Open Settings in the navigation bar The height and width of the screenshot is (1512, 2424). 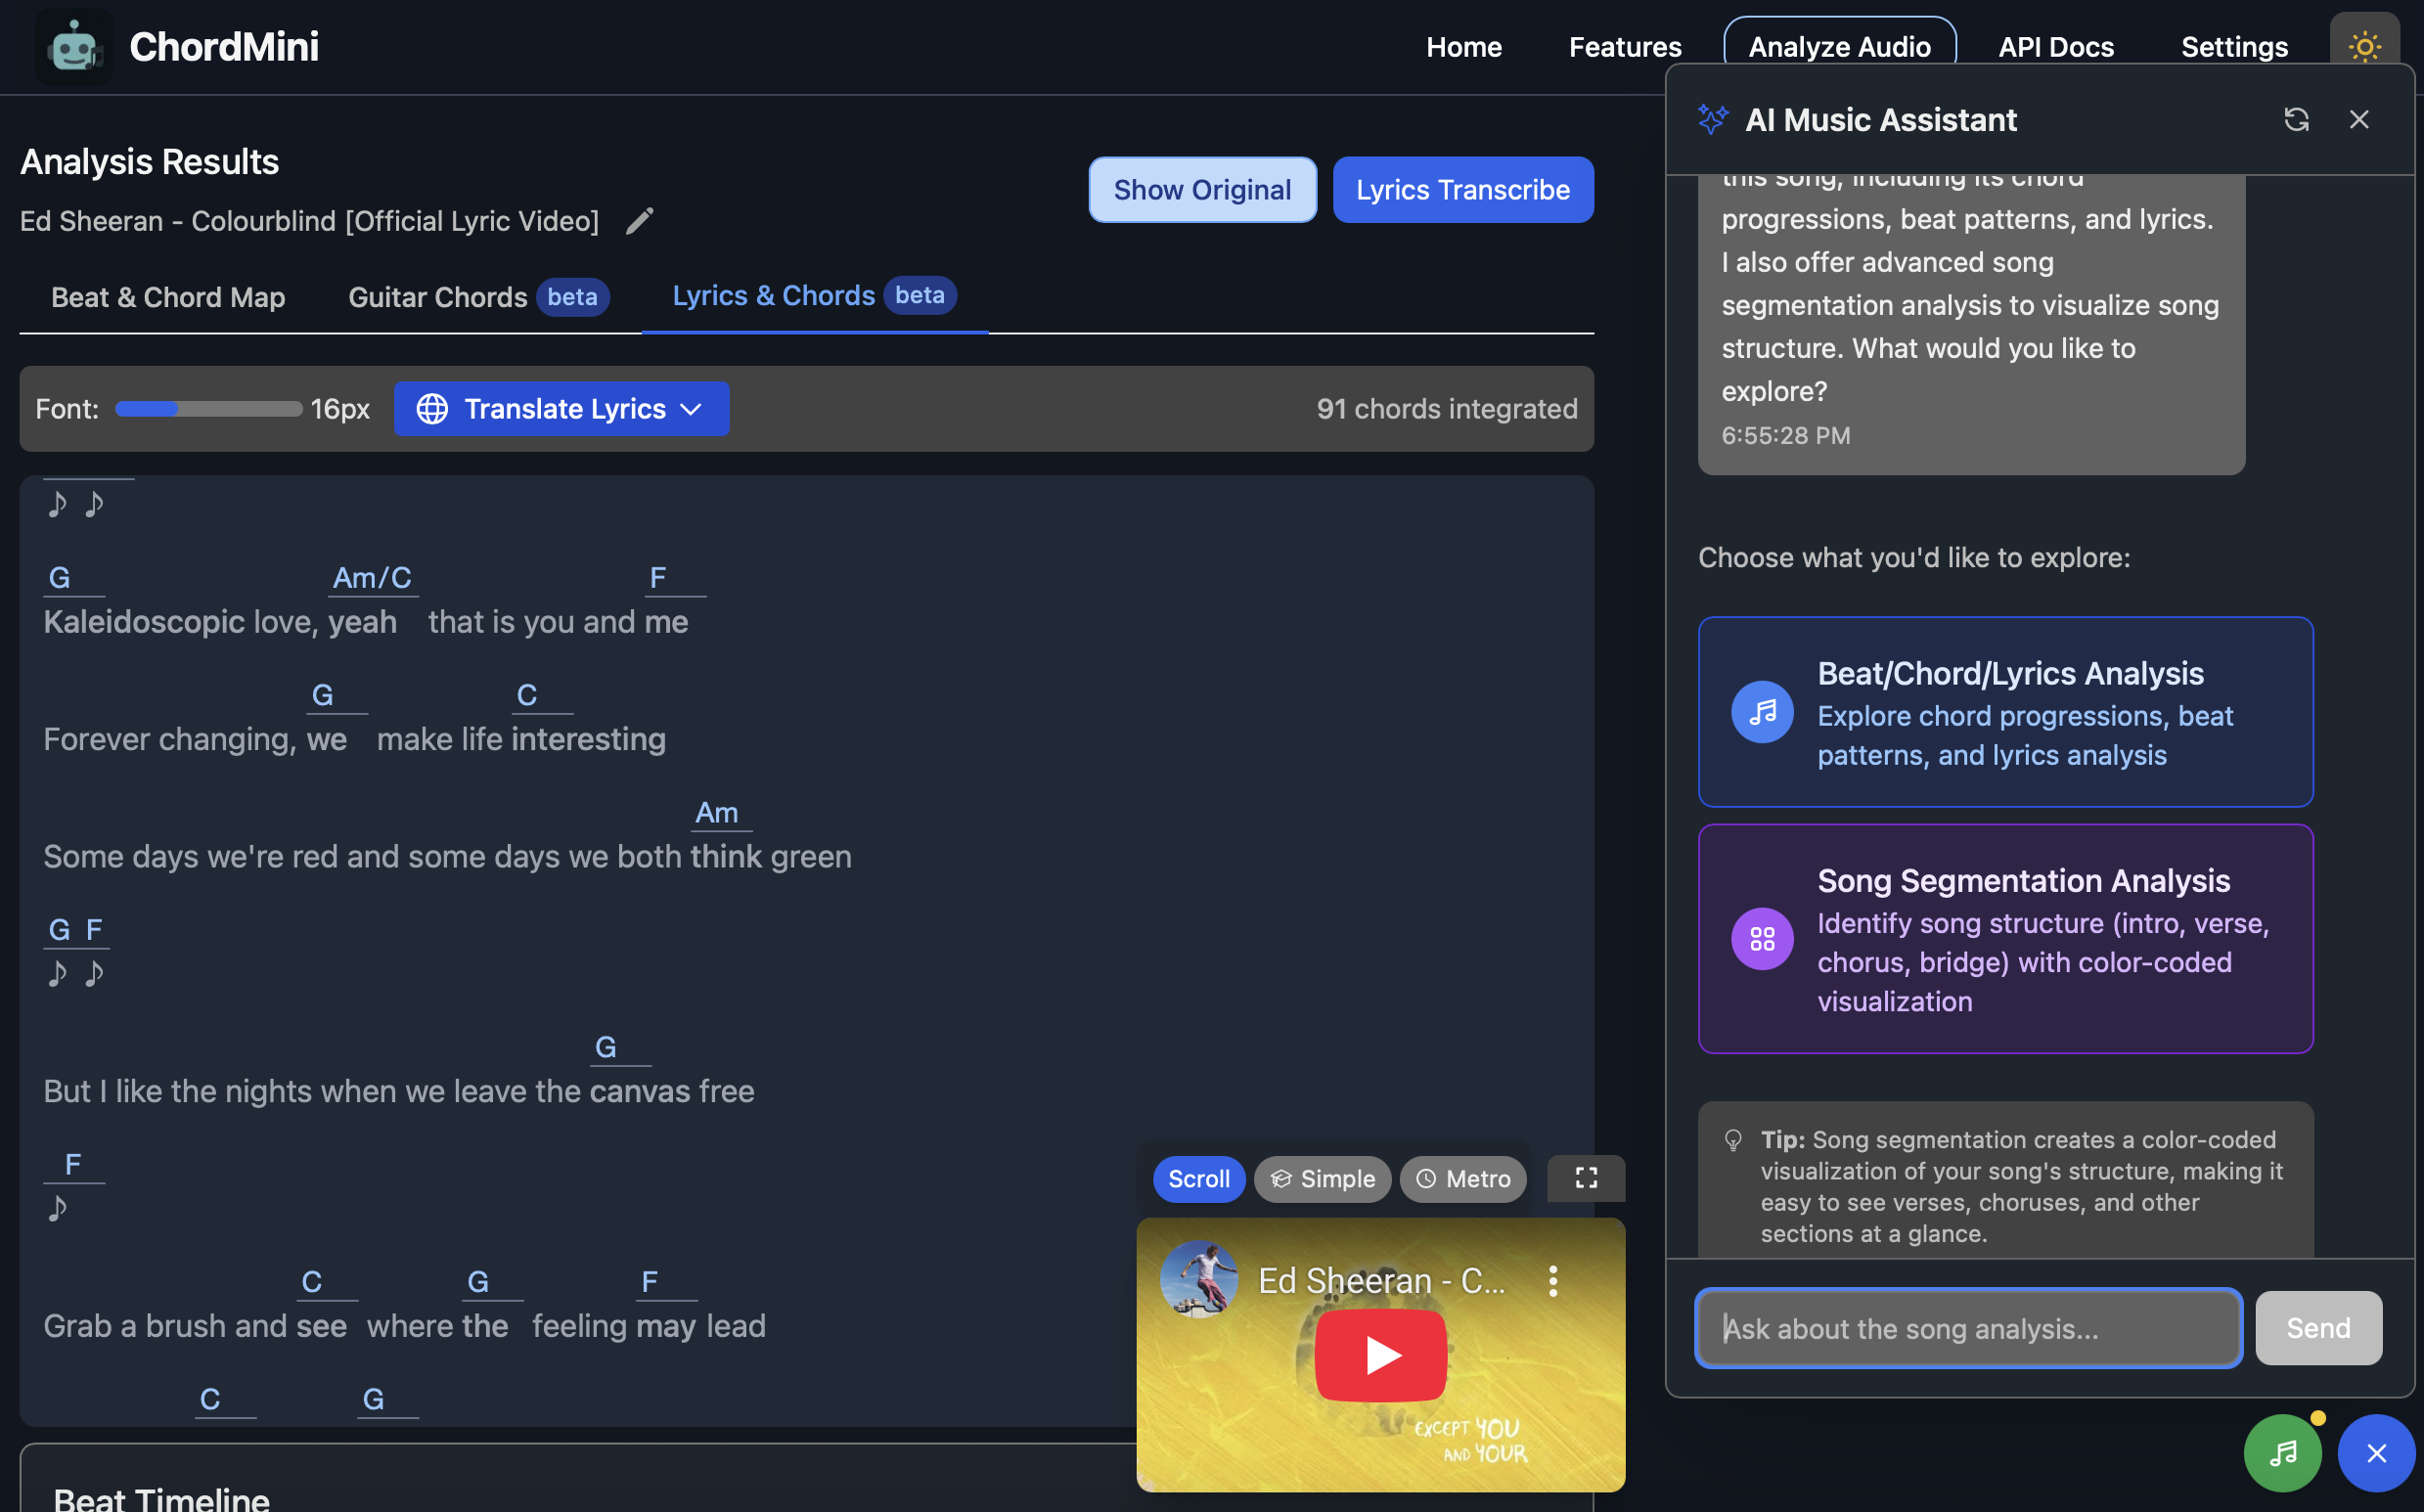2234,47
